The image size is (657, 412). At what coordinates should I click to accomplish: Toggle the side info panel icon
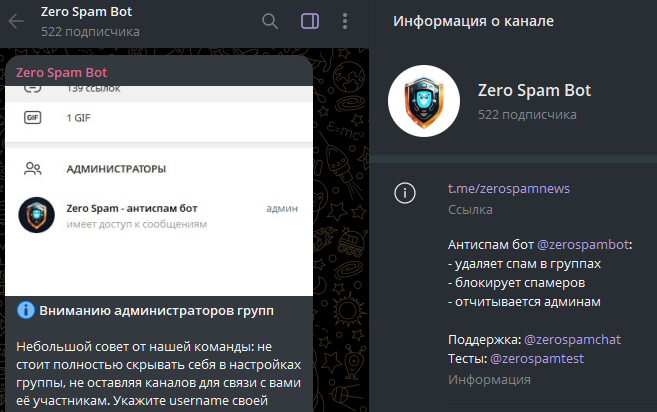click(310, 21)
